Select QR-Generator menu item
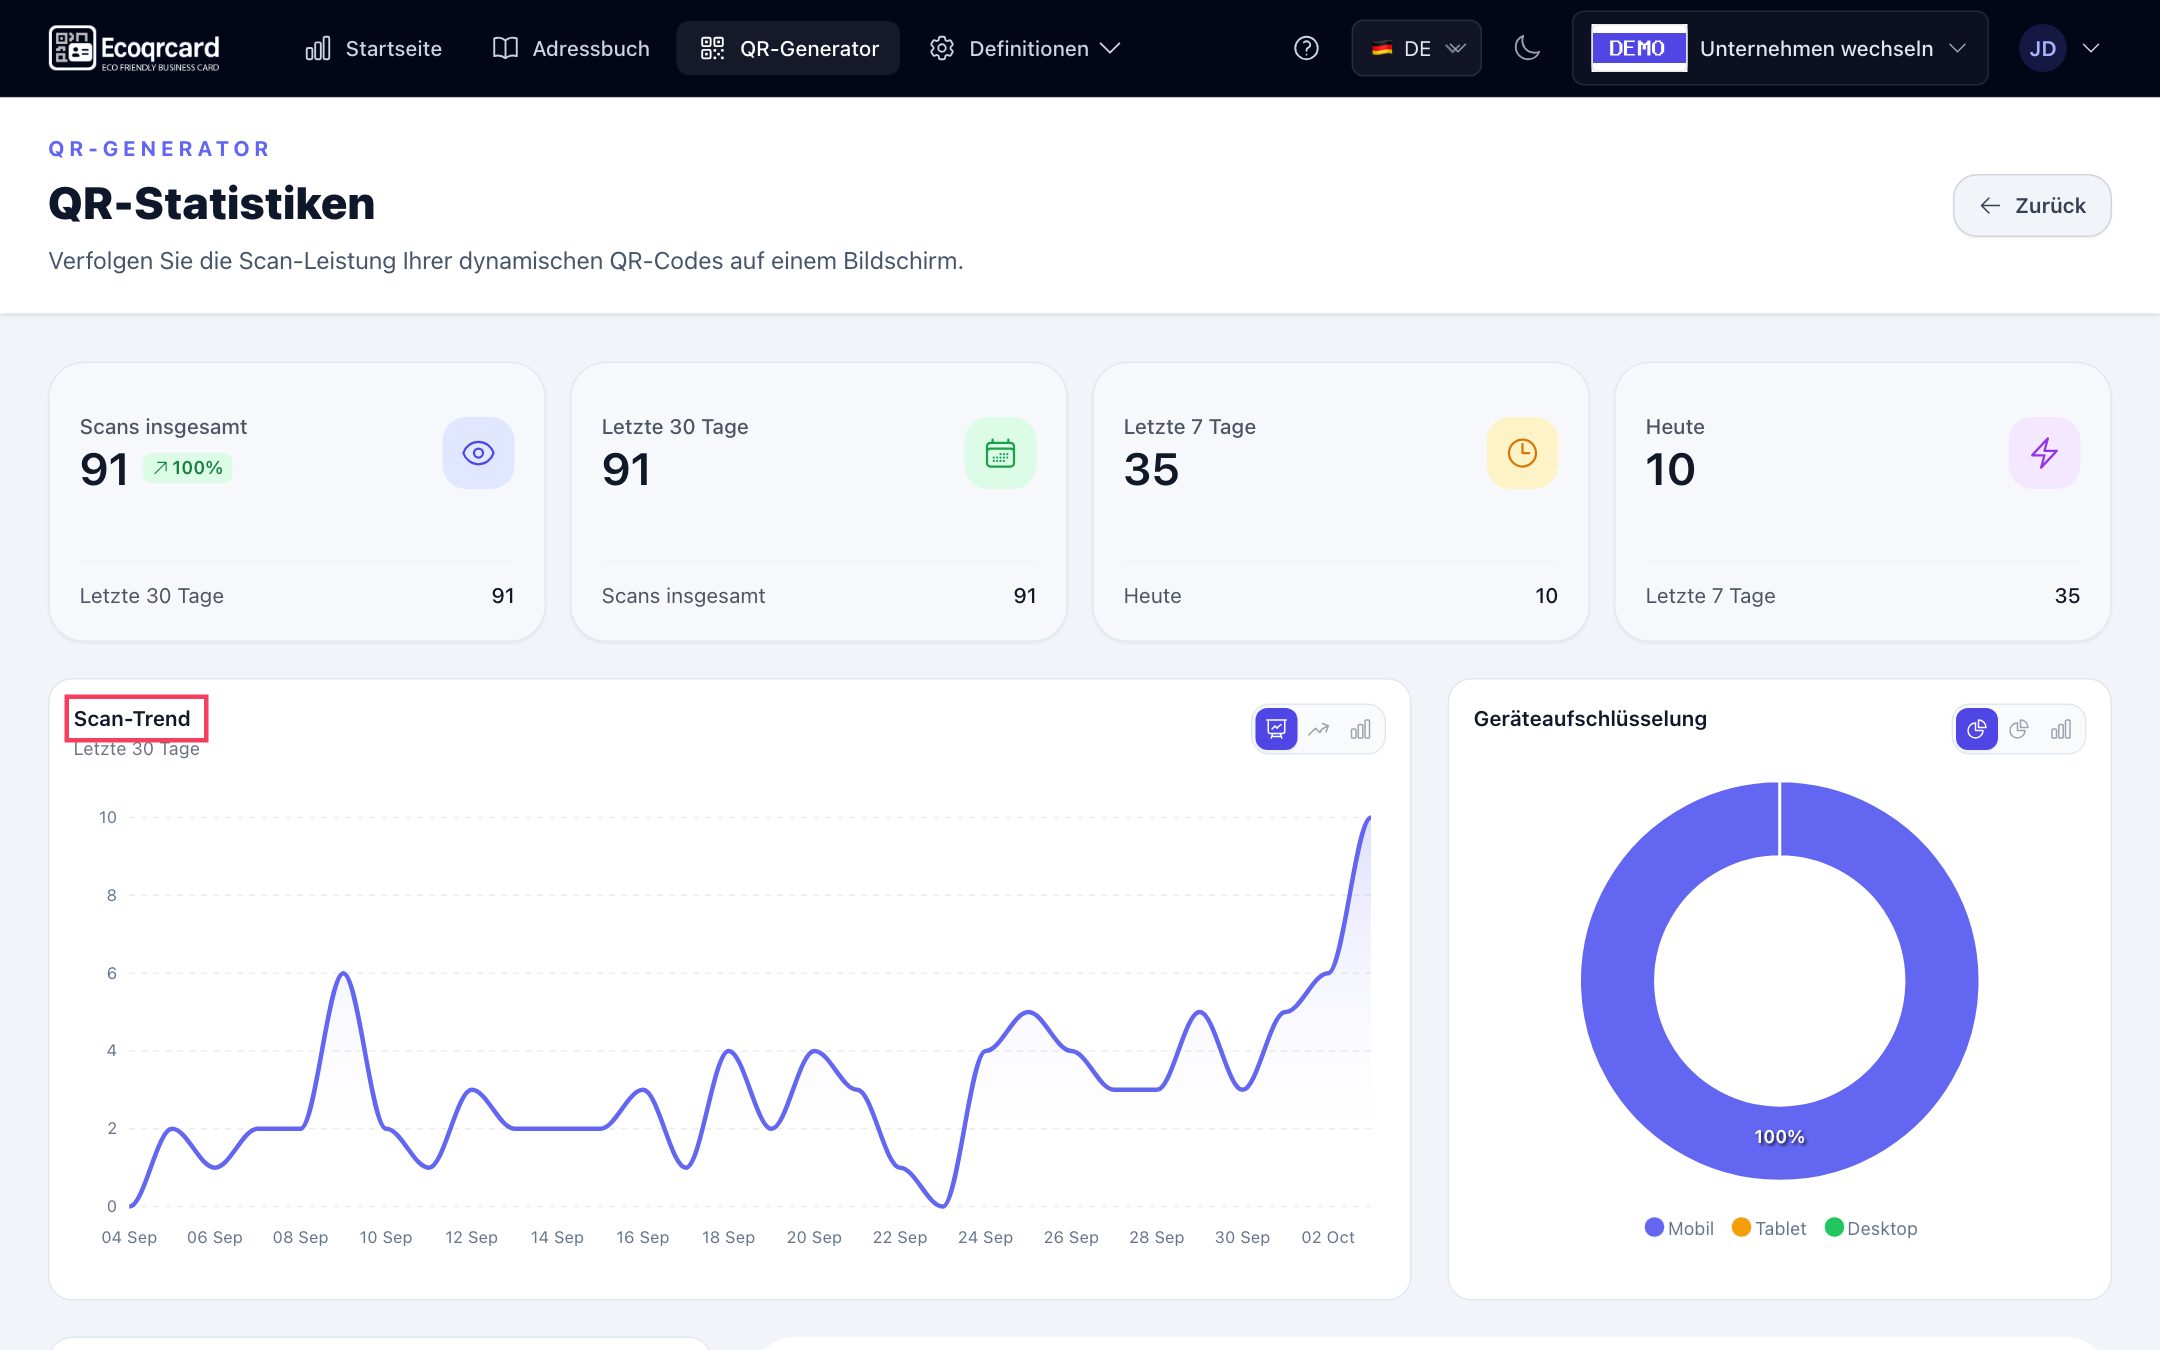The image size is (2160, 1350). (x=789, y=48)
